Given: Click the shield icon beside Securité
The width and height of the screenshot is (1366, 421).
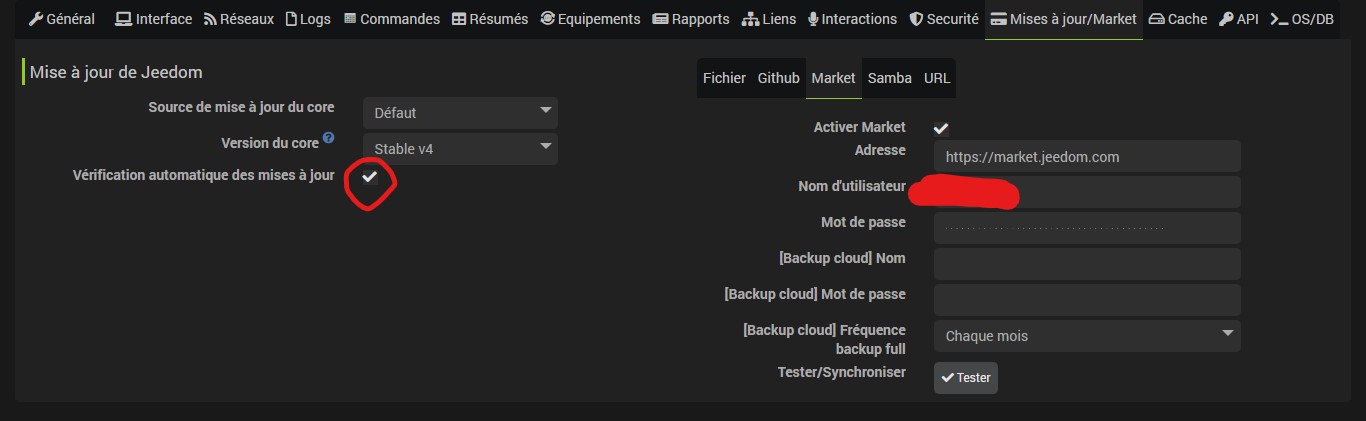Looking at the screenshot, I should tap(916, 19).
